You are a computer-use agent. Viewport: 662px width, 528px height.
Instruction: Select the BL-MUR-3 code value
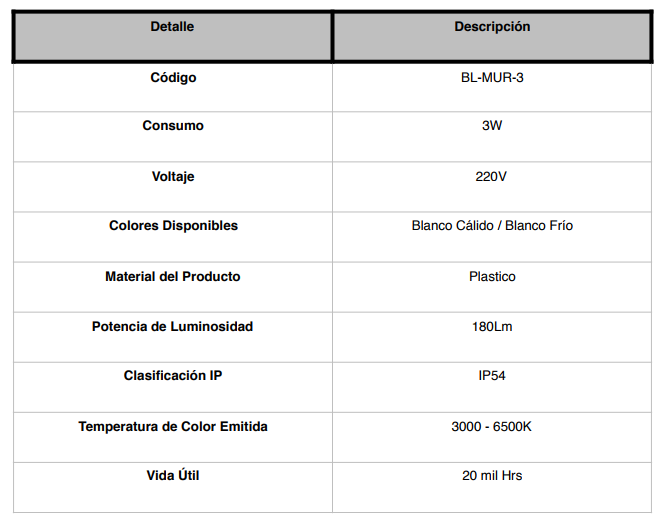coord(492,78)
